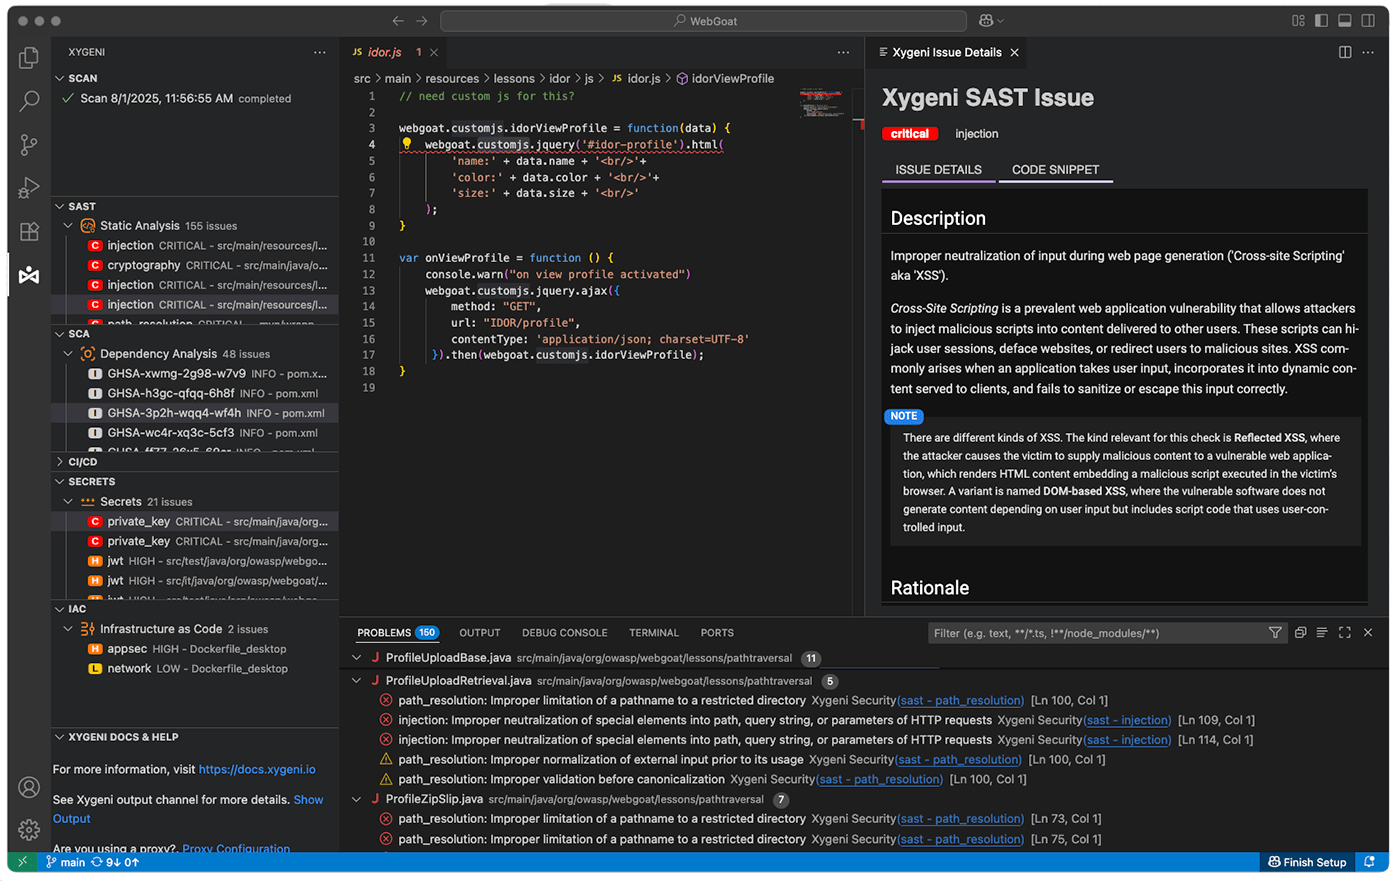
Task: Click the filter icon in the Problems panel
Action: tap(1275, 632)
